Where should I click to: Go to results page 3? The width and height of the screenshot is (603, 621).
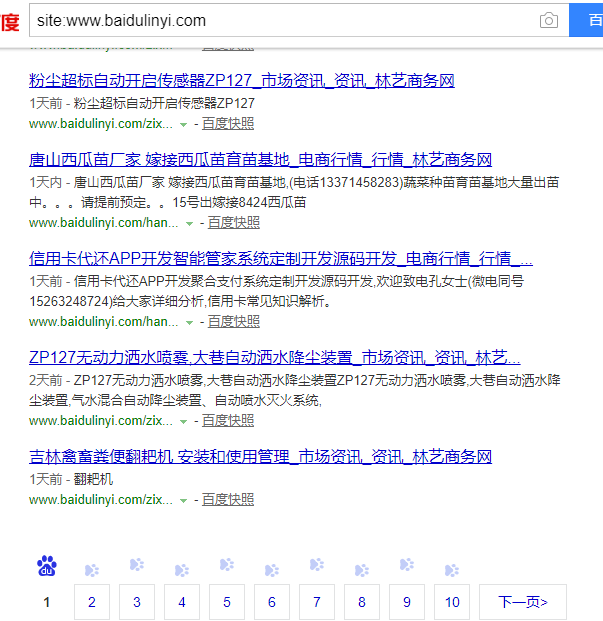point(137,602)
